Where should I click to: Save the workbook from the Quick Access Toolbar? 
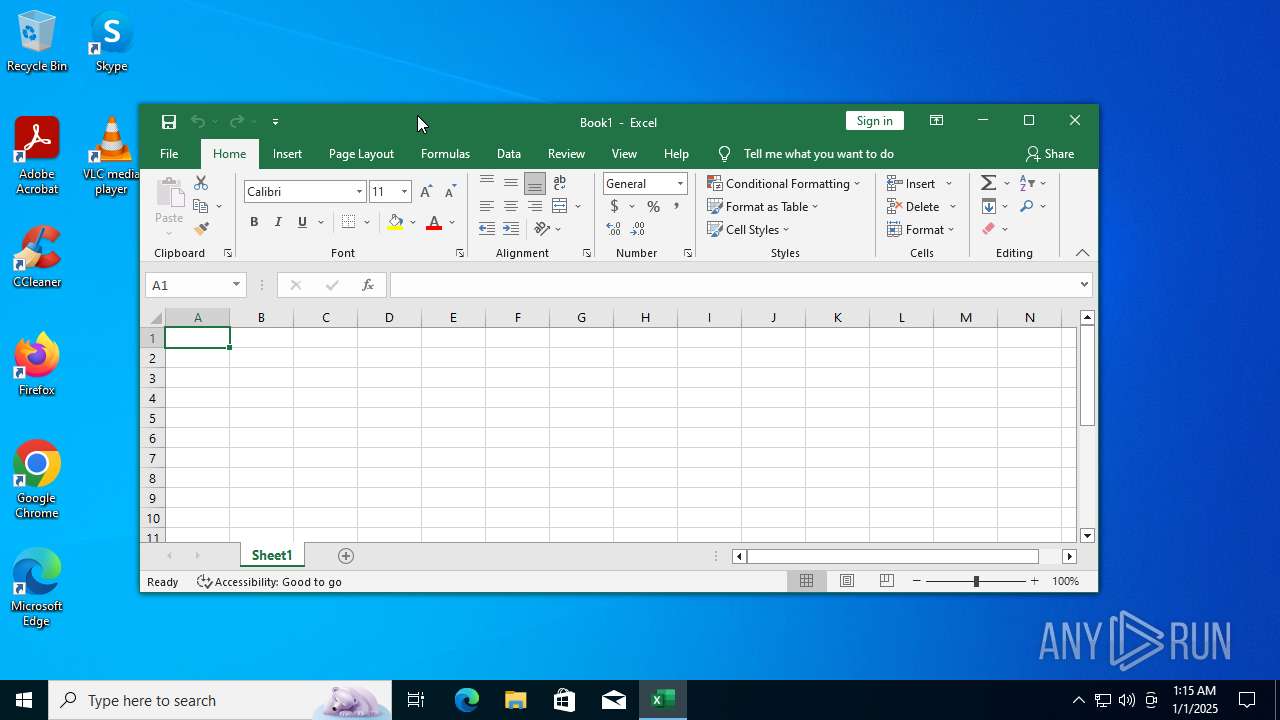pyautogui.click(x=169, y=122)
